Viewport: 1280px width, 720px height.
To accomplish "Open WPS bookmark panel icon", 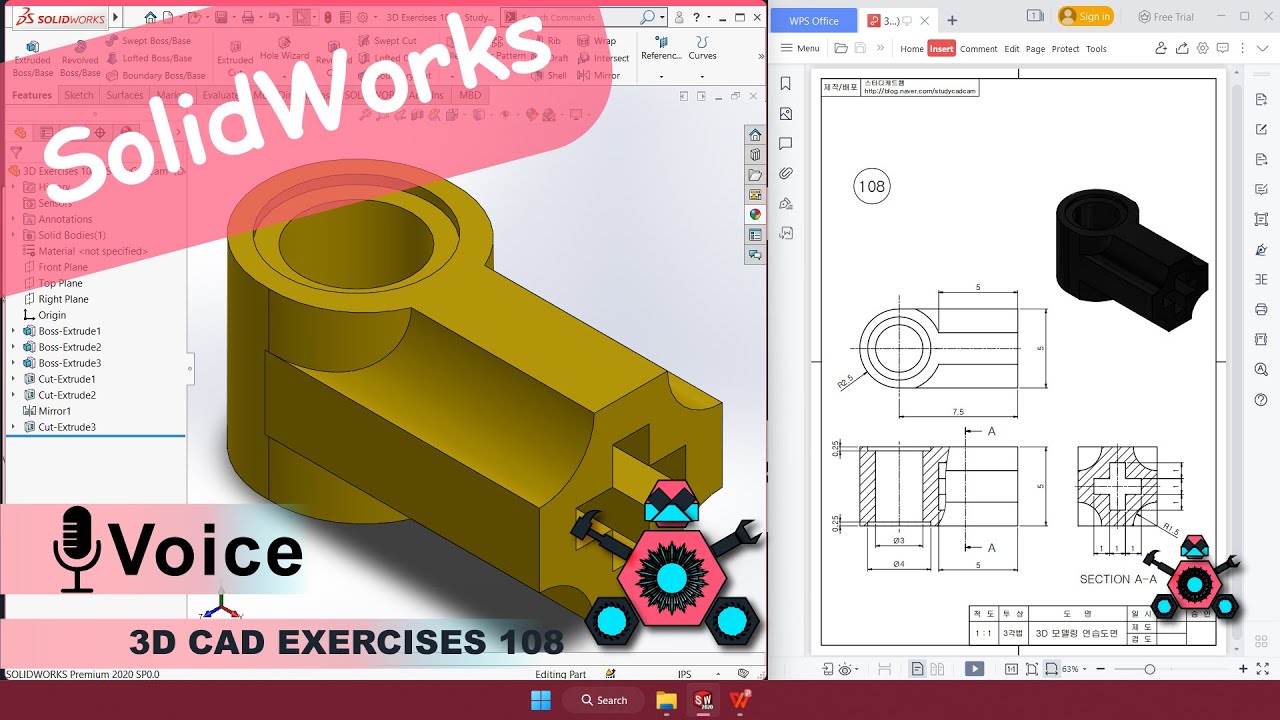I will (x=786, y=84).
